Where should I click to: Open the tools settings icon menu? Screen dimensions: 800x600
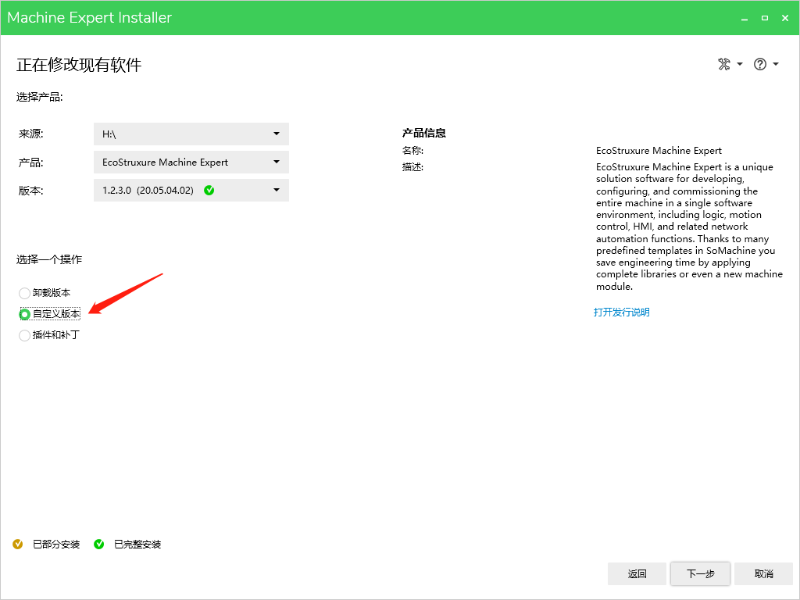click(x=724, y=64)
